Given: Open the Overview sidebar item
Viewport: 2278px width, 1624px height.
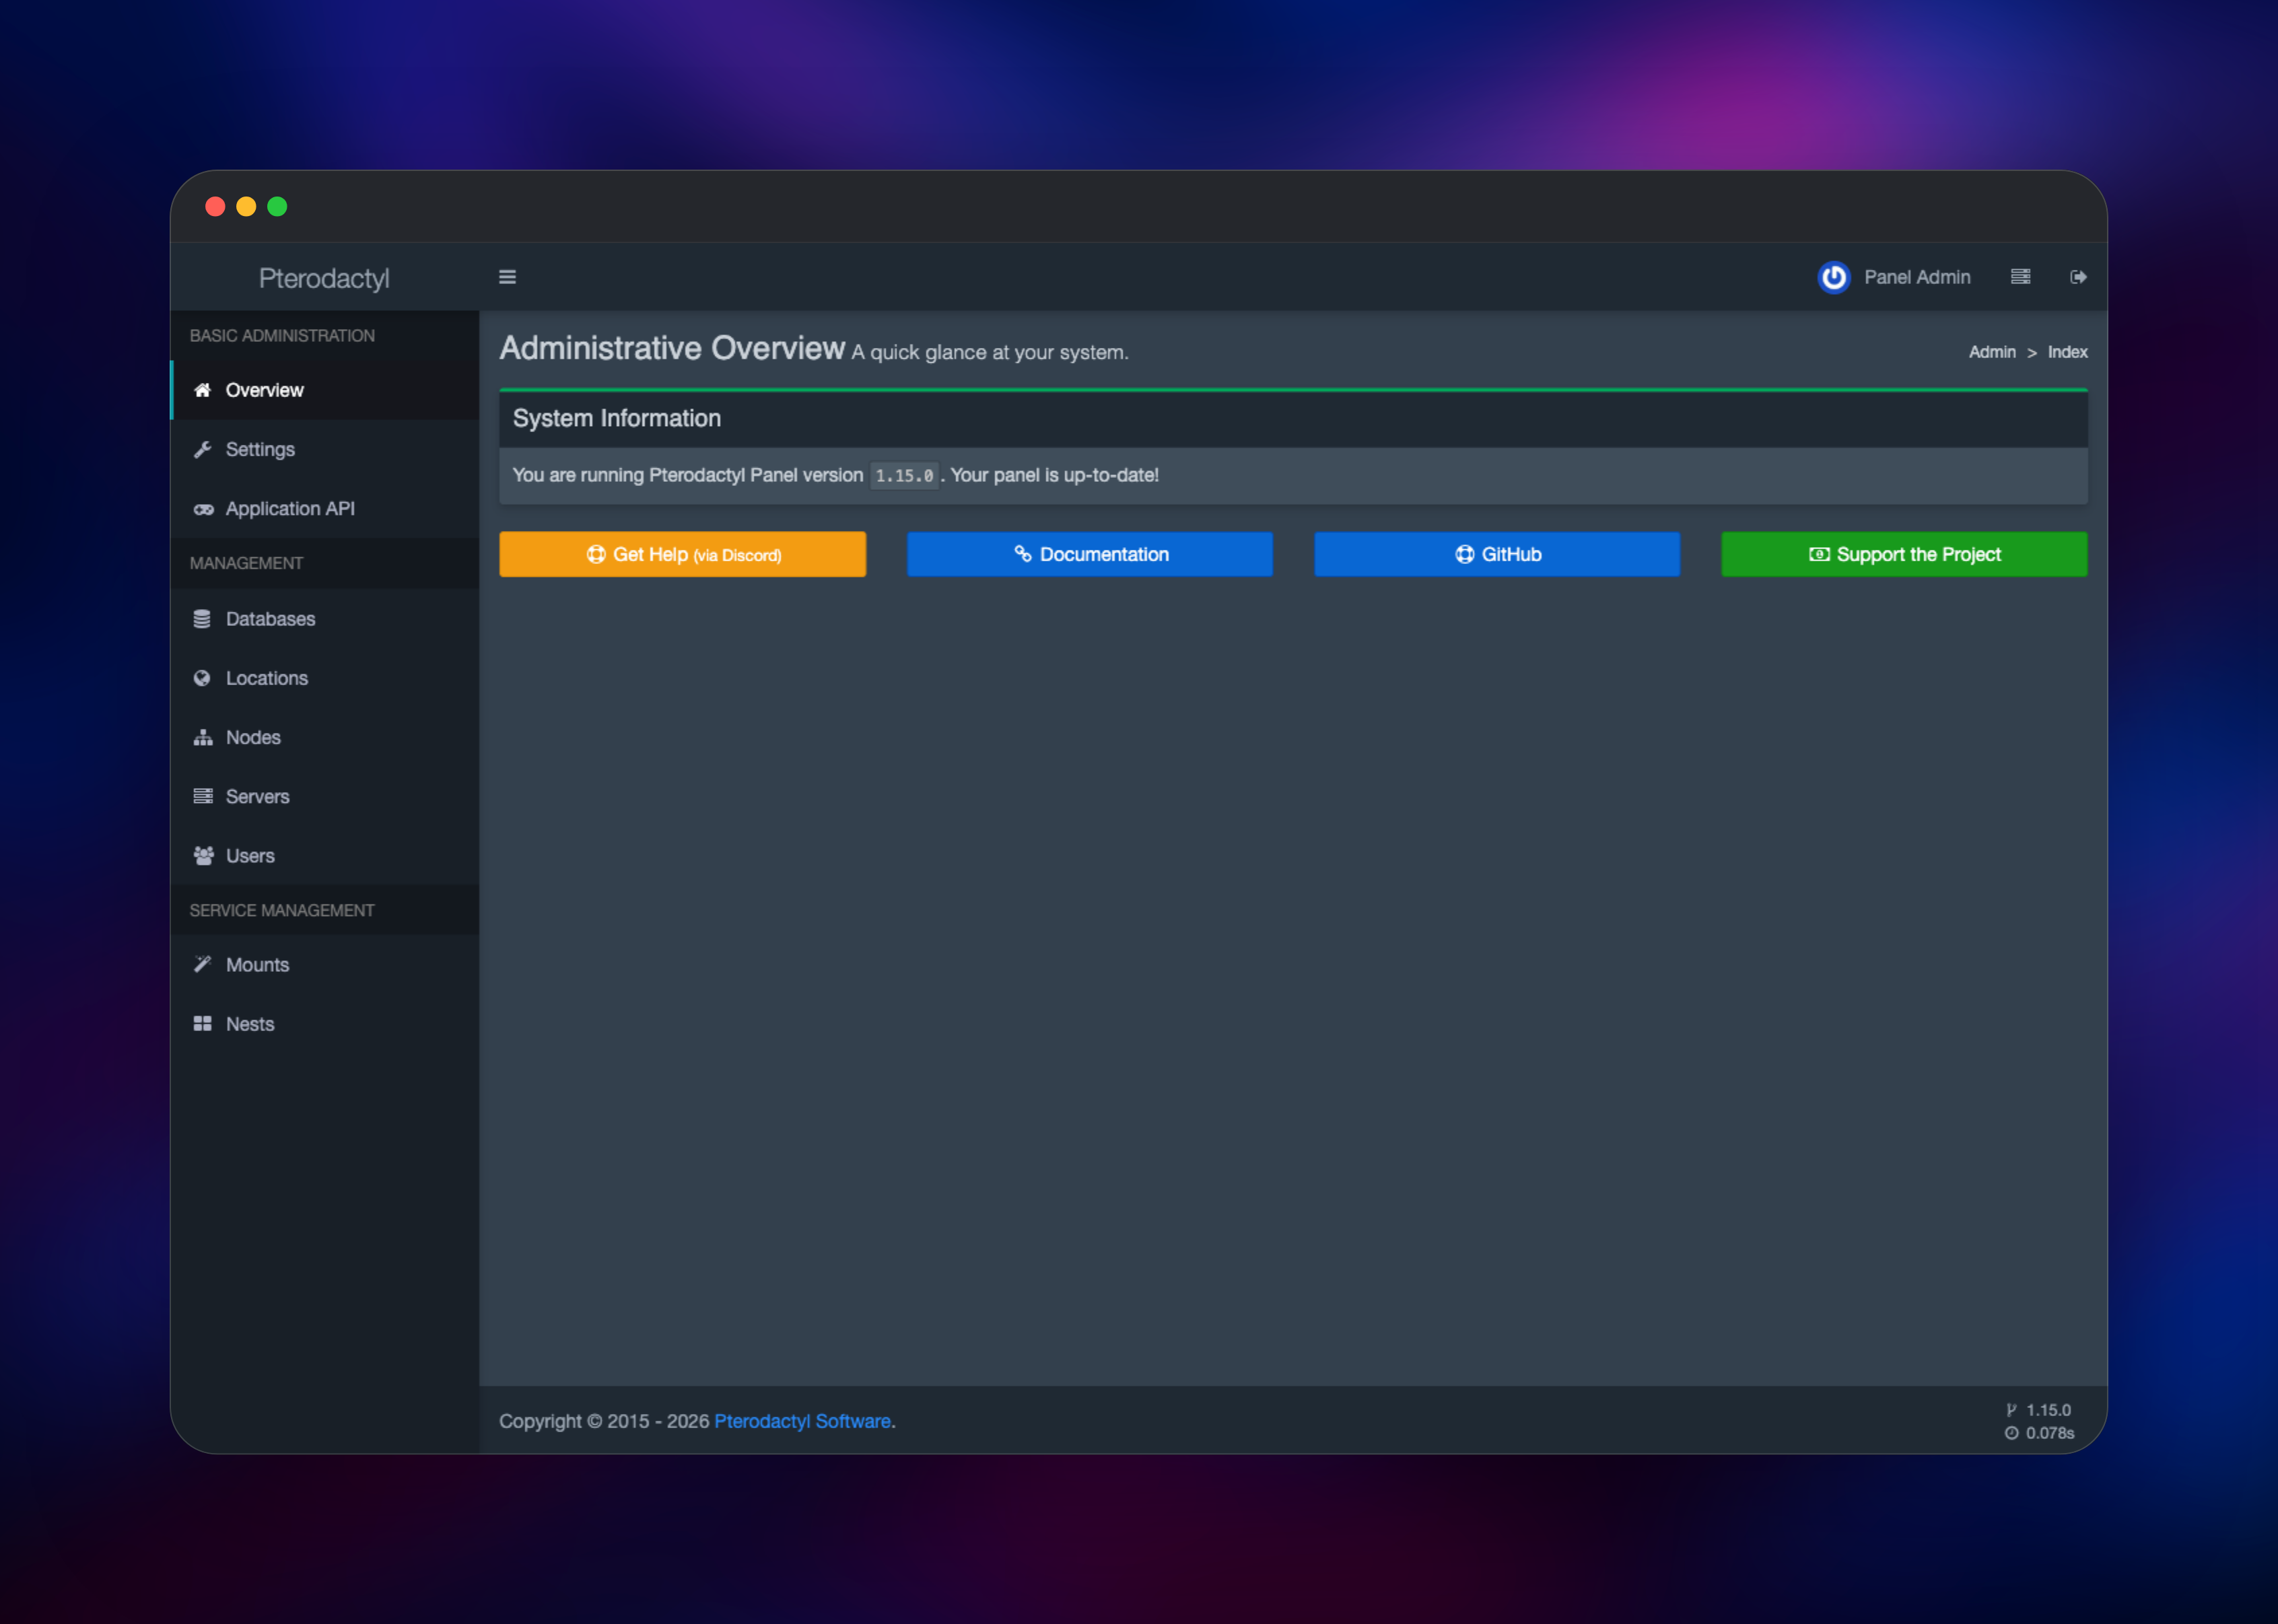Looking at the screenshot, I should [325, 390].
